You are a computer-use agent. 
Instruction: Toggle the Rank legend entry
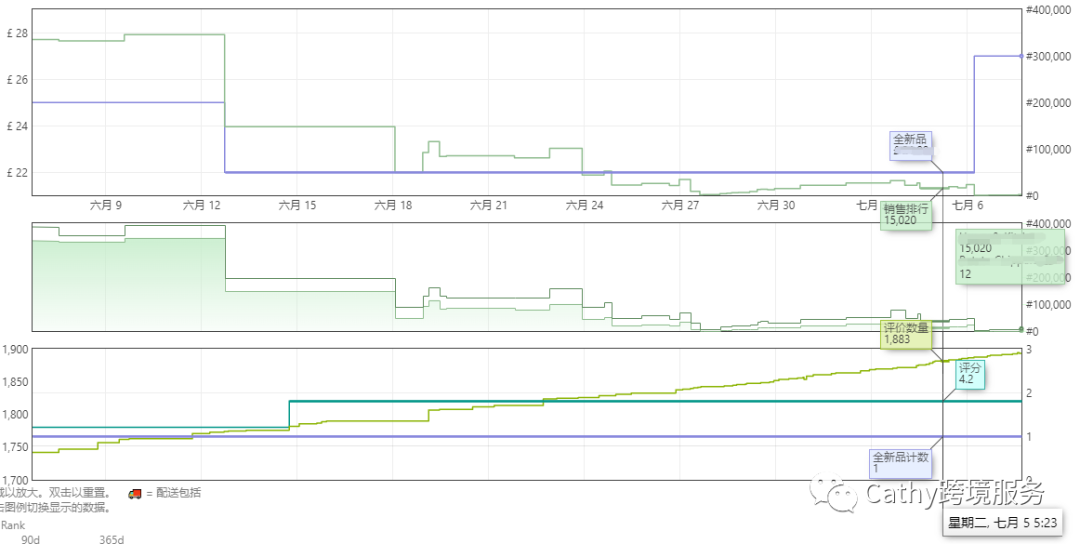coord(12,525)
